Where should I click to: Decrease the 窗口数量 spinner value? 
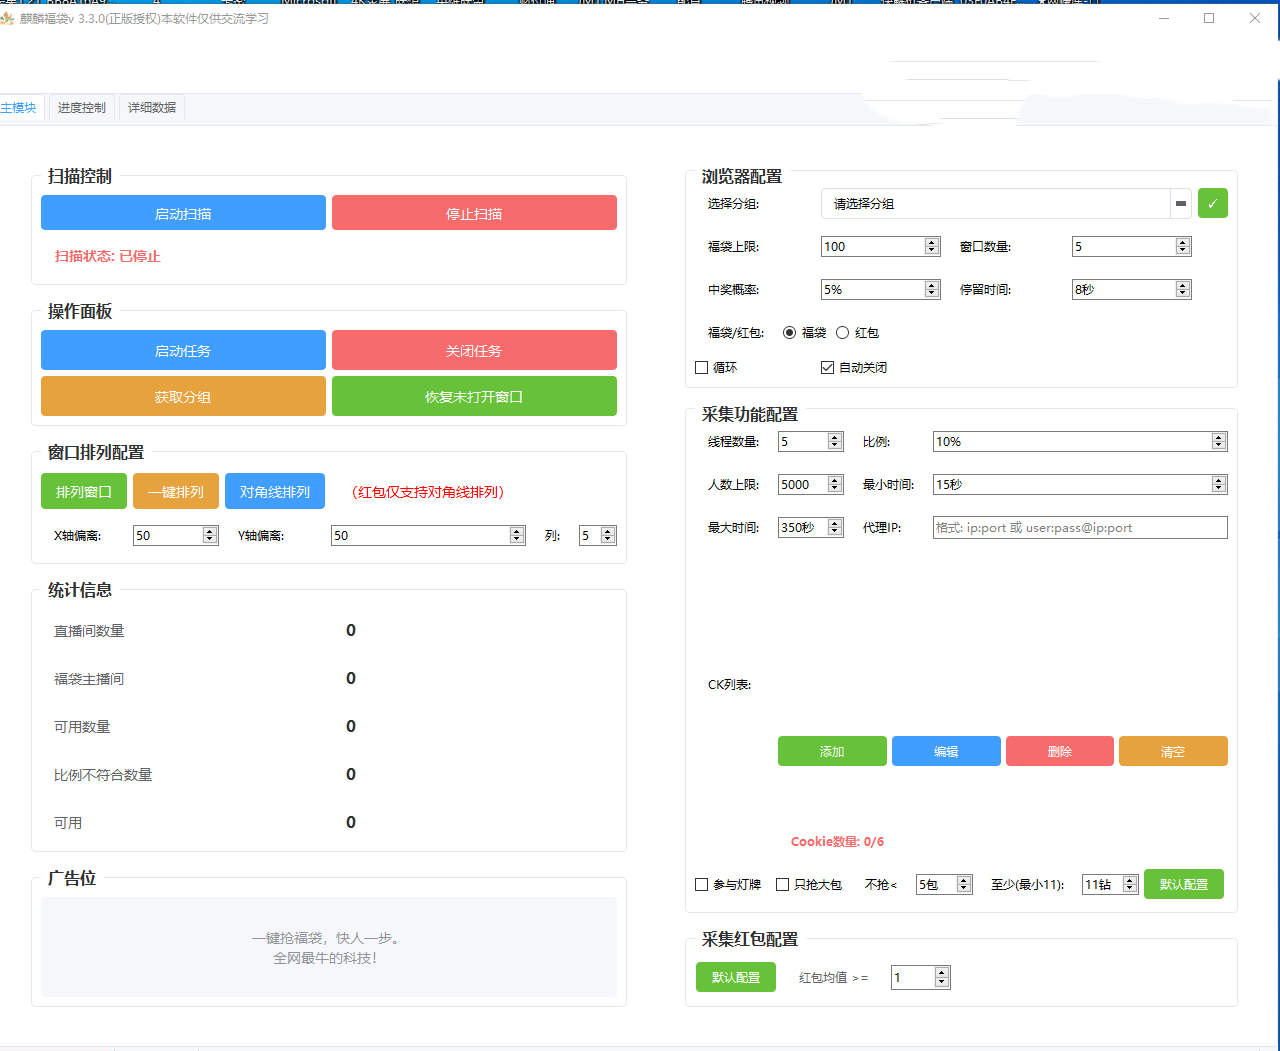[x=1183, y=251]
